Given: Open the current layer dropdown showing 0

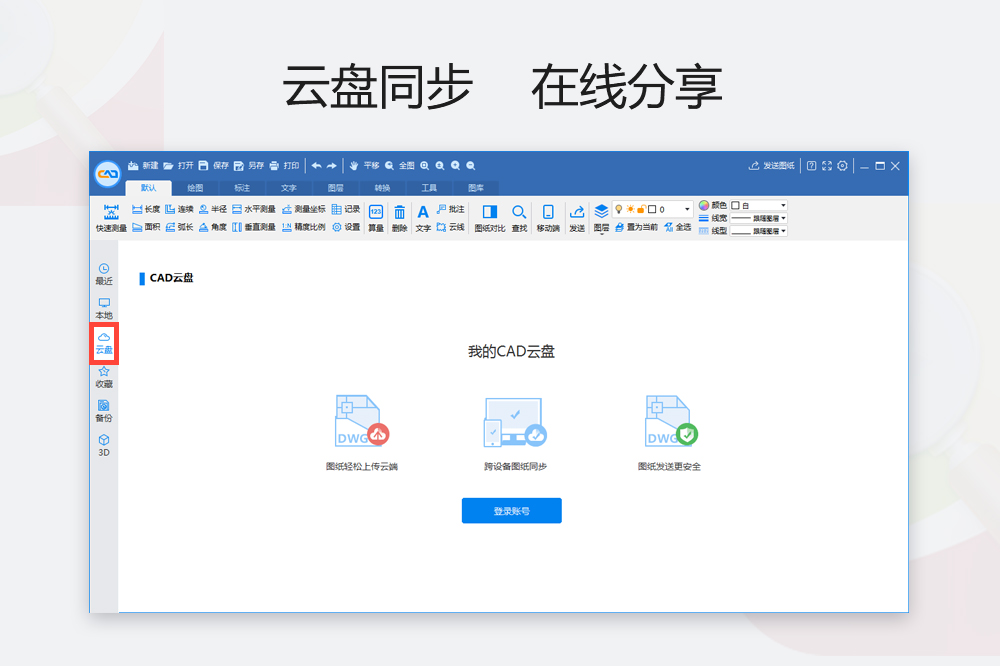Looking at the screenshot, I should point(687,208).
